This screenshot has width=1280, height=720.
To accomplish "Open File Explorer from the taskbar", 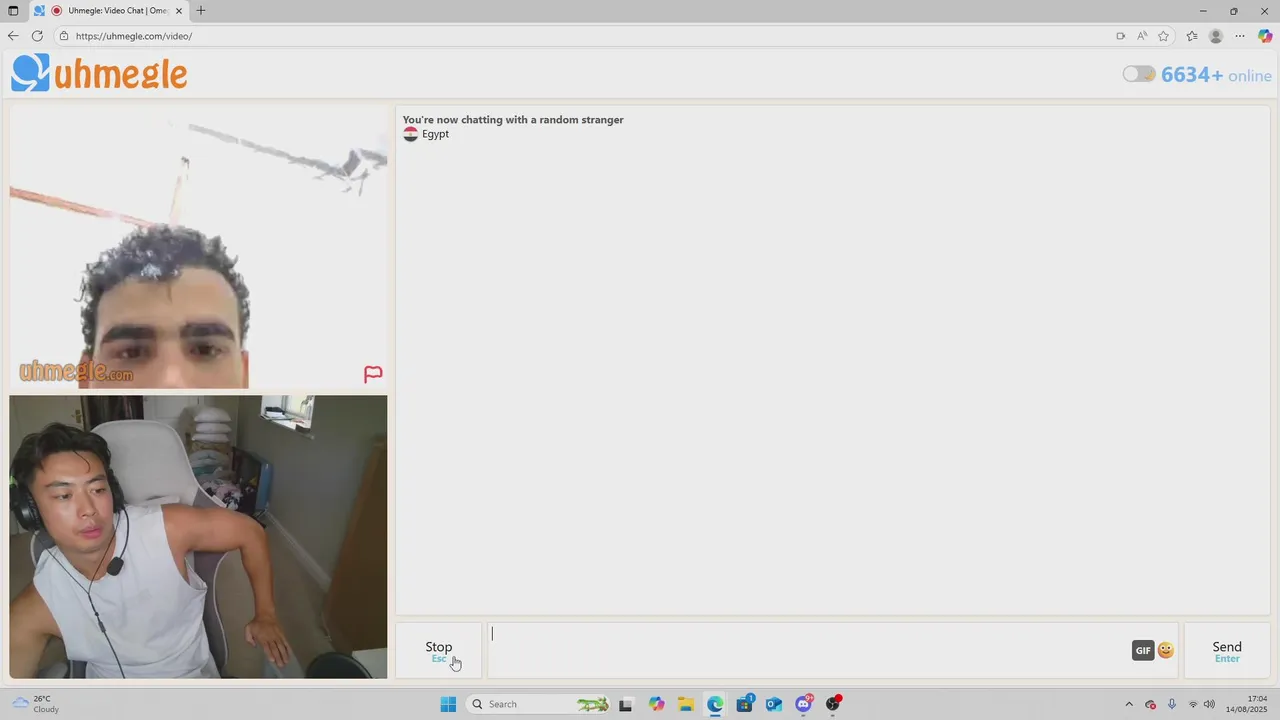I will tap(685, 704).
